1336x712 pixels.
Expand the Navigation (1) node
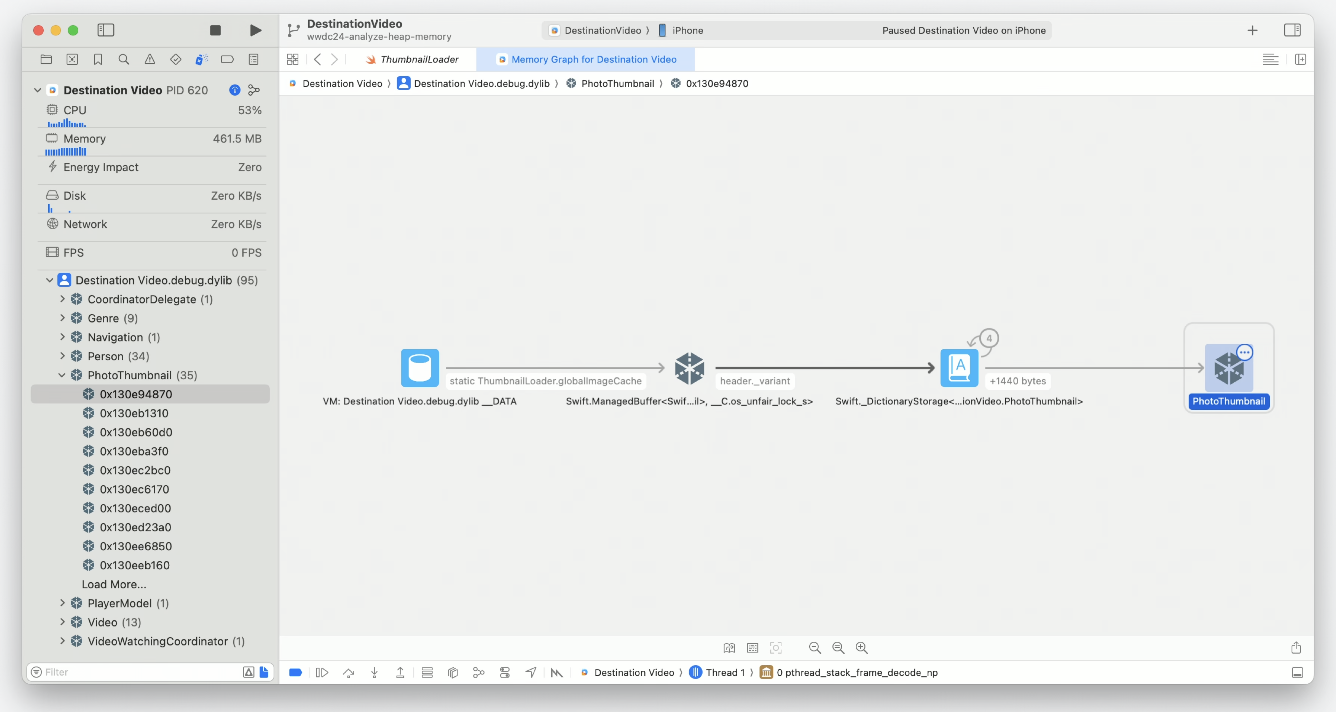62,337
